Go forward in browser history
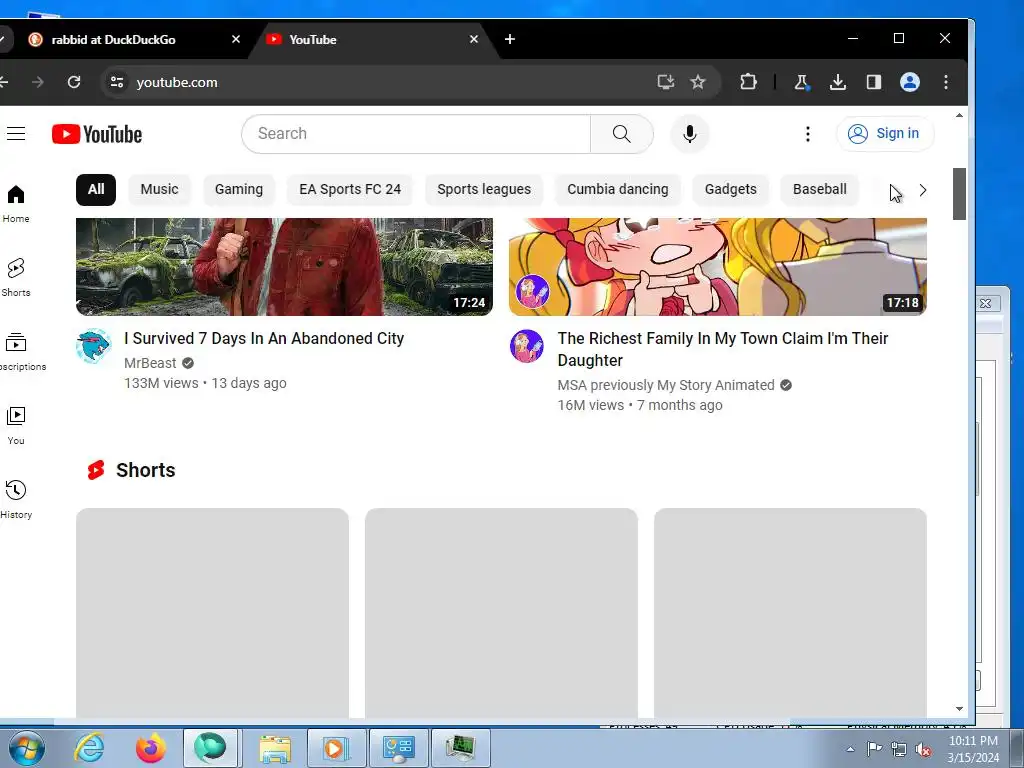Viewport: 1024px width, 768px height. (x=38, y=82)
